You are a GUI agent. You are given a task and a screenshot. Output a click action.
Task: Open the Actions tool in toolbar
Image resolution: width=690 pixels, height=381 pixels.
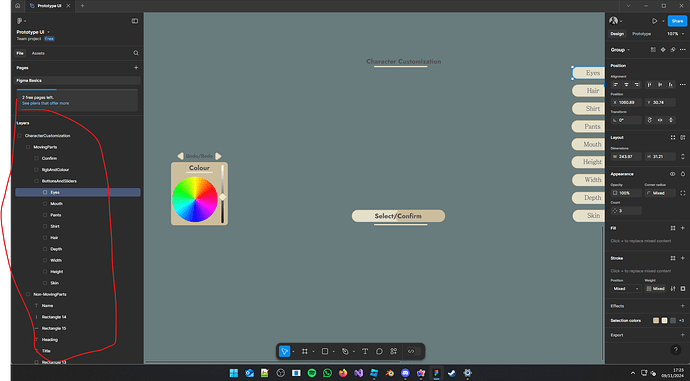(394, 351)
